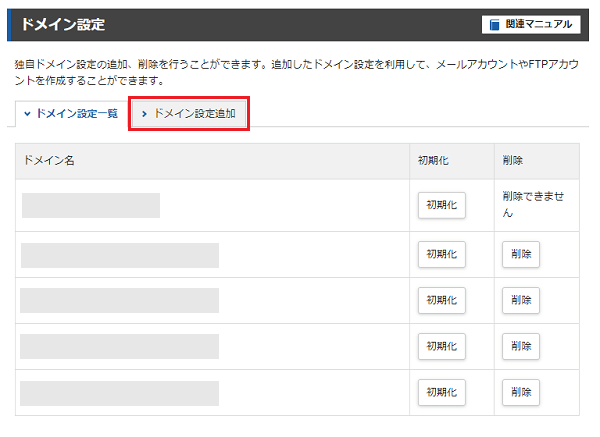Click 初期化 button in the first domain row
The image size is (600, 437).
click(x=442, y=205)
